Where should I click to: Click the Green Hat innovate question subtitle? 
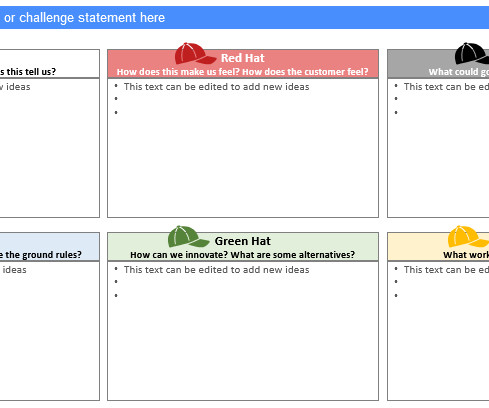[243, 255]
